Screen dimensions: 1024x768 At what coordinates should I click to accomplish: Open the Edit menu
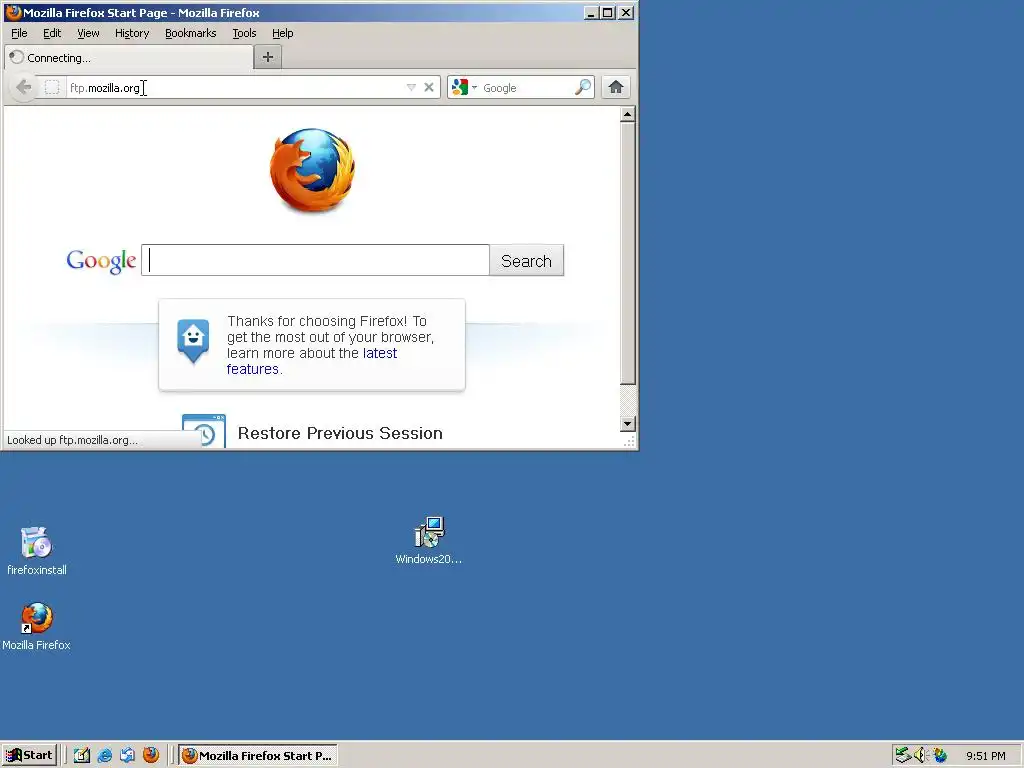point(52,33)
